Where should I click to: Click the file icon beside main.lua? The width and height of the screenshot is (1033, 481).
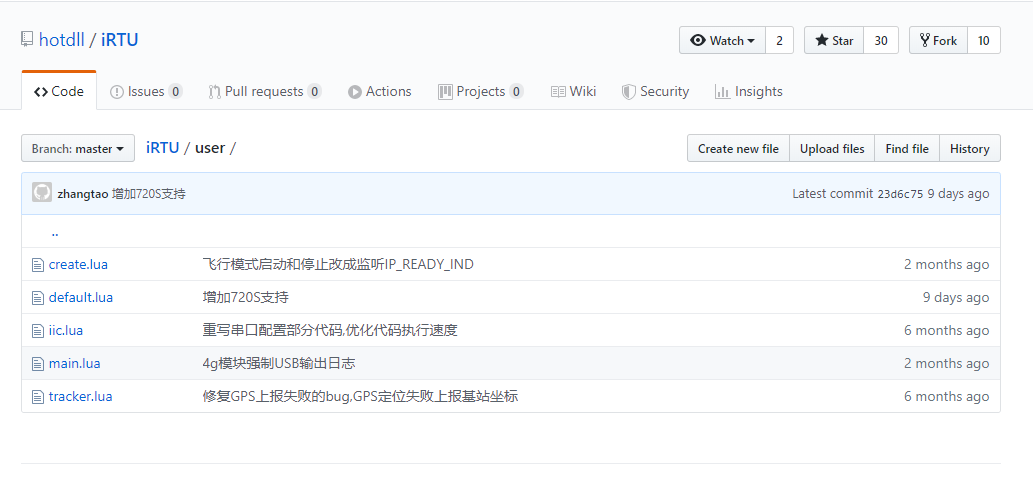click(x=38, y=364)
